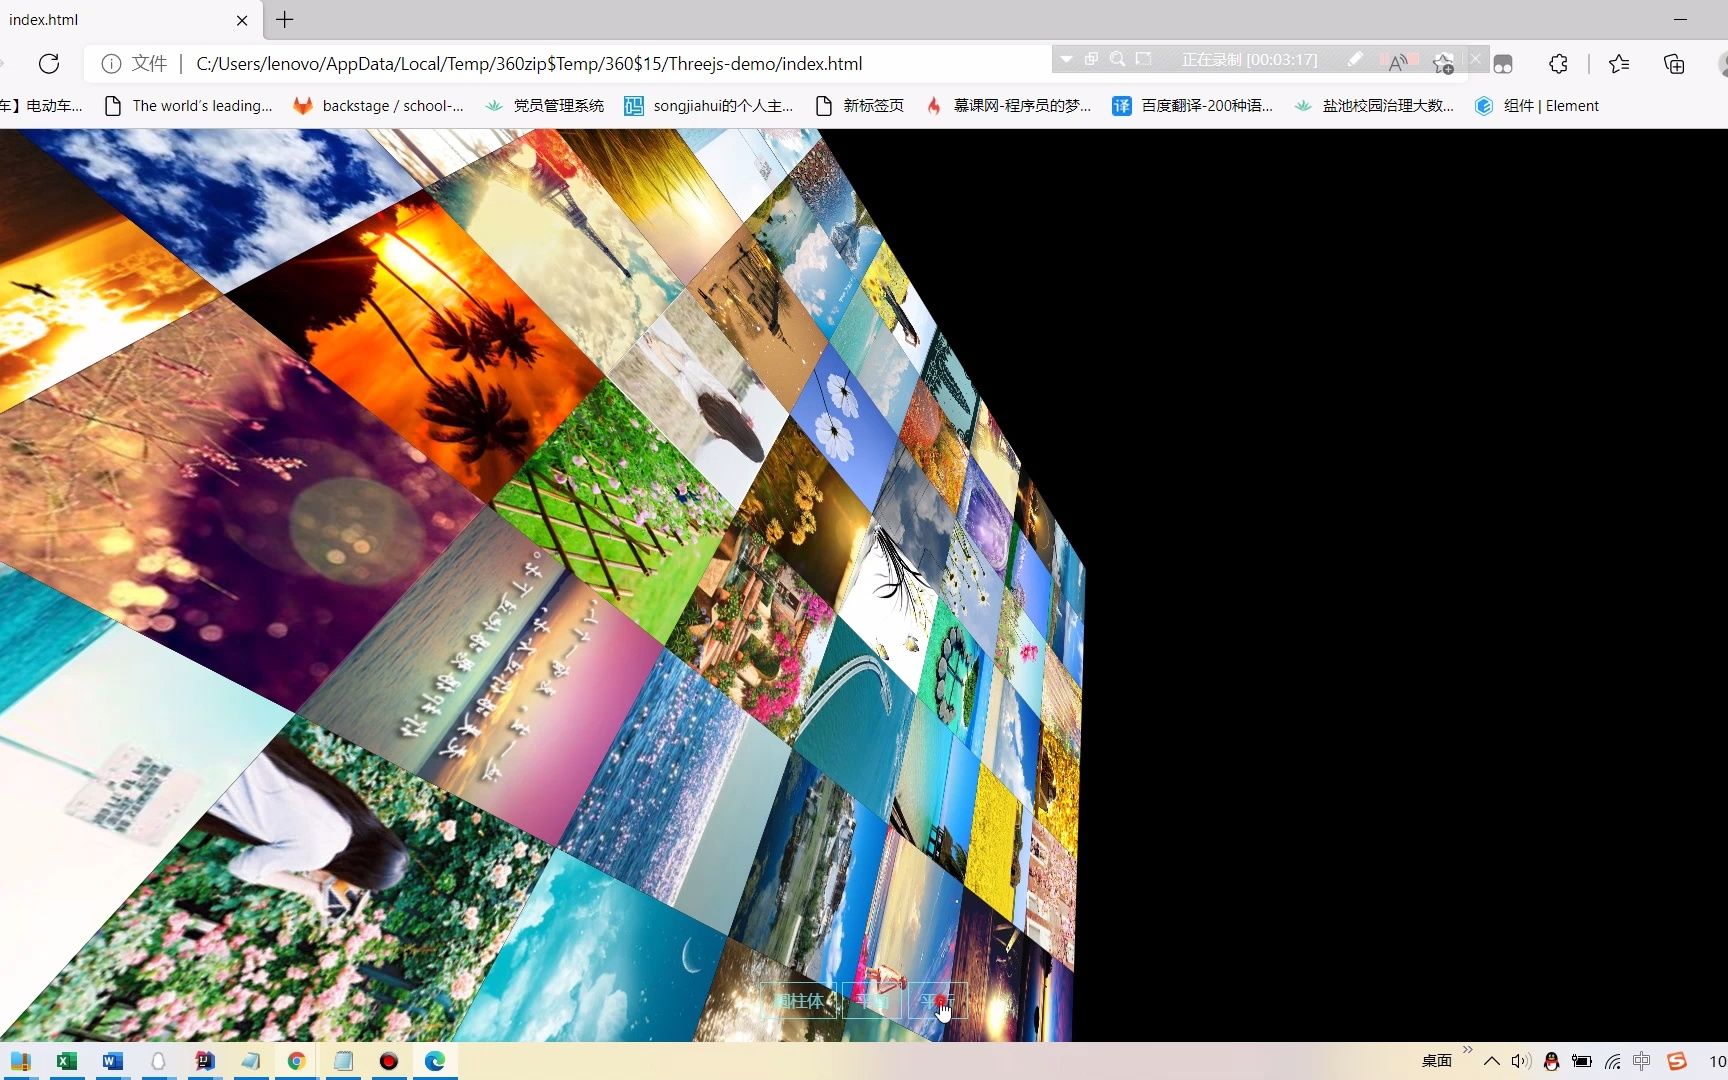
Task: Open the battery status tray icon
Action: [1582, 1061]
